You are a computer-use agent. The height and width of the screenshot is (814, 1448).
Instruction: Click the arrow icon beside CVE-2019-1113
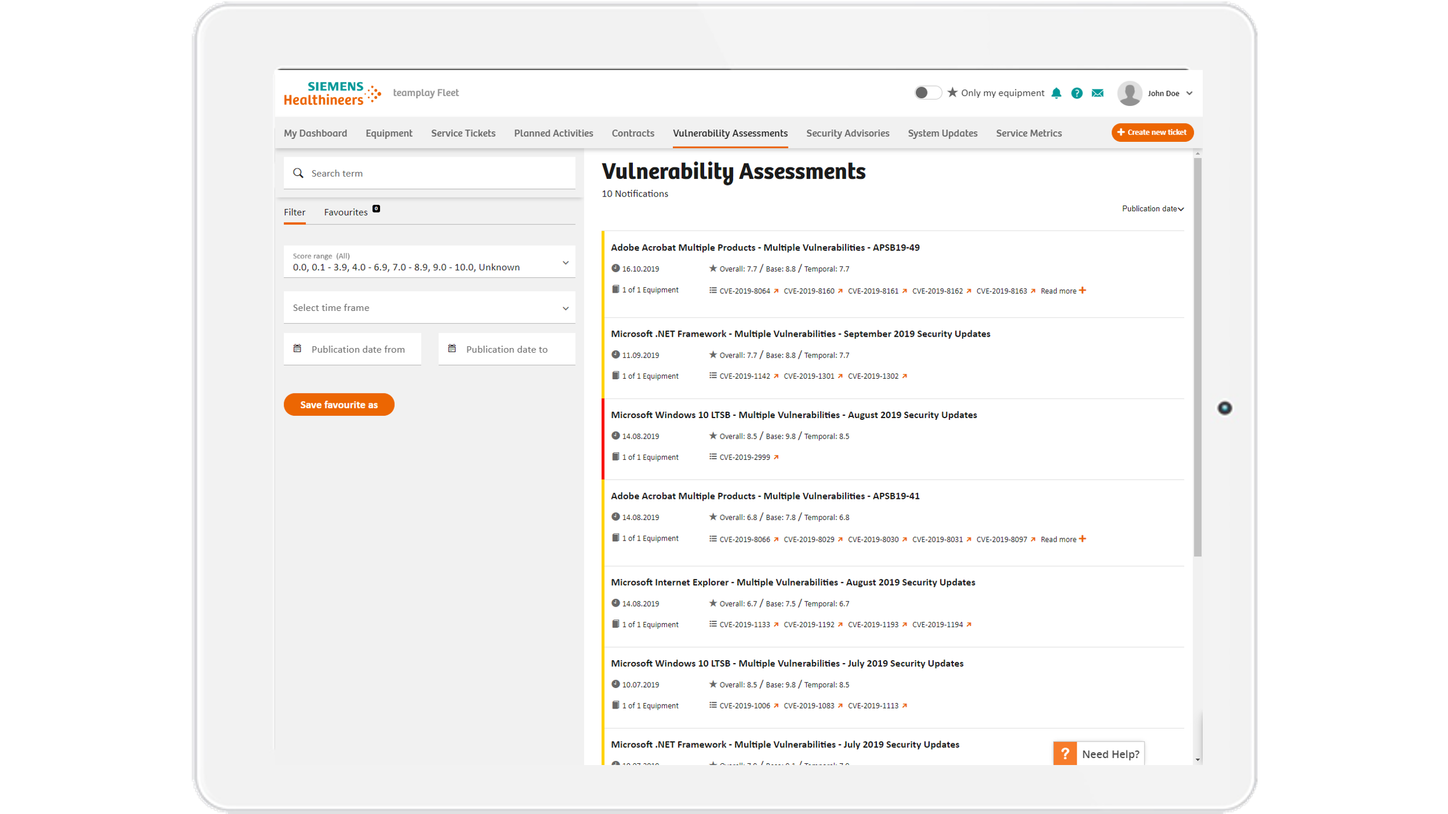point(904,705)
